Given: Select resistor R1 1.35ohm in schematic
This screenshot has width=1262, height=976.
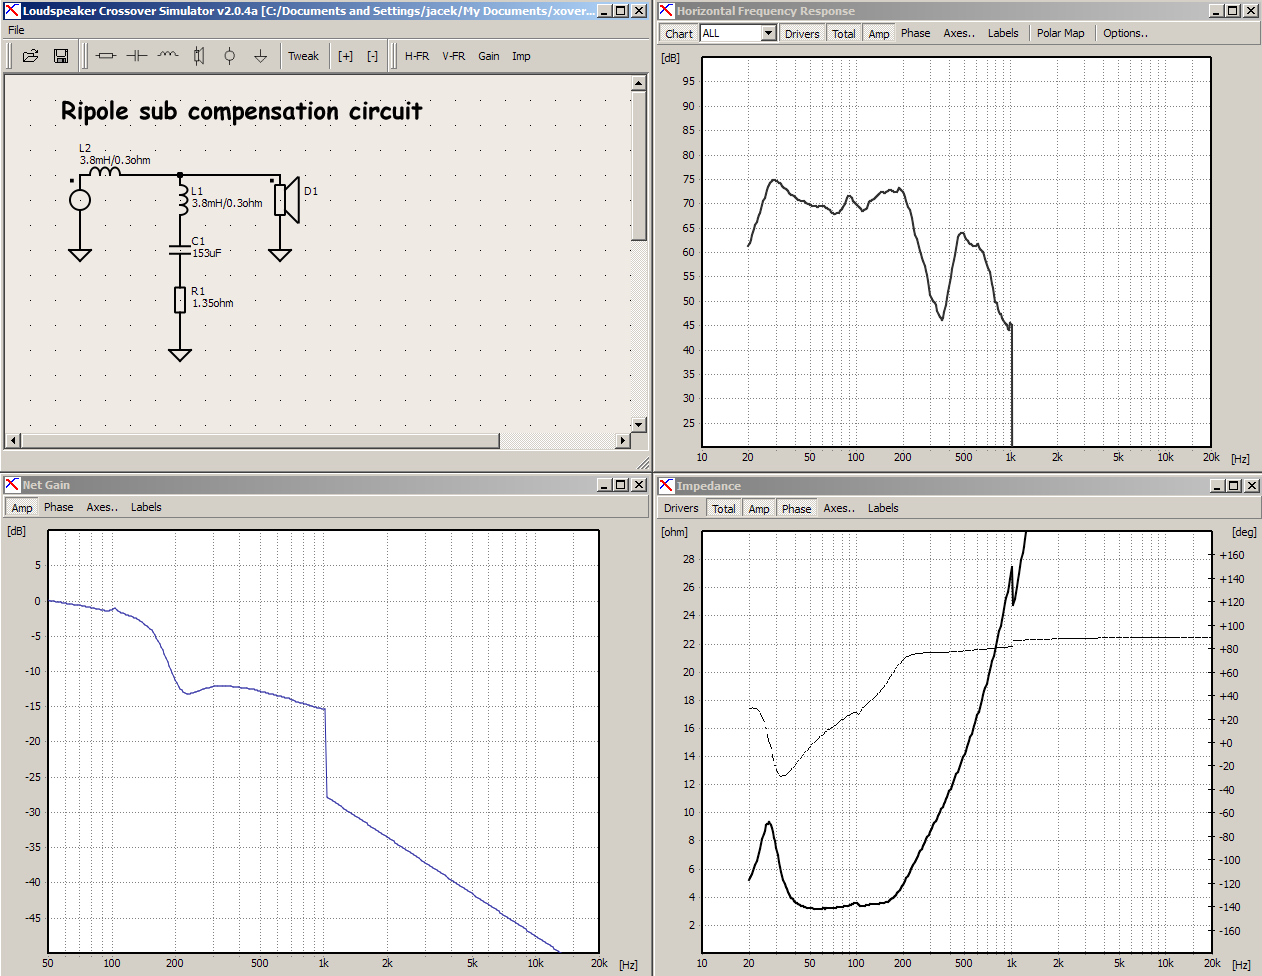Looking at the screenshot, I should 180,299.
